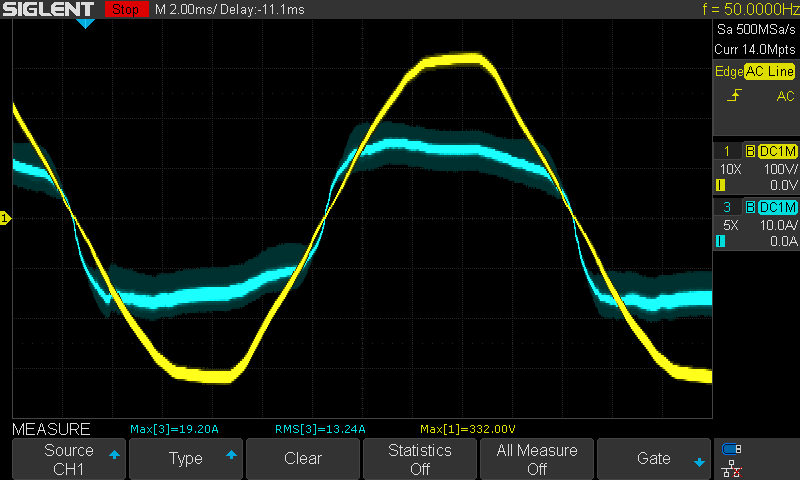Click channel 3 10.0A/ scale value

[779, 225]
